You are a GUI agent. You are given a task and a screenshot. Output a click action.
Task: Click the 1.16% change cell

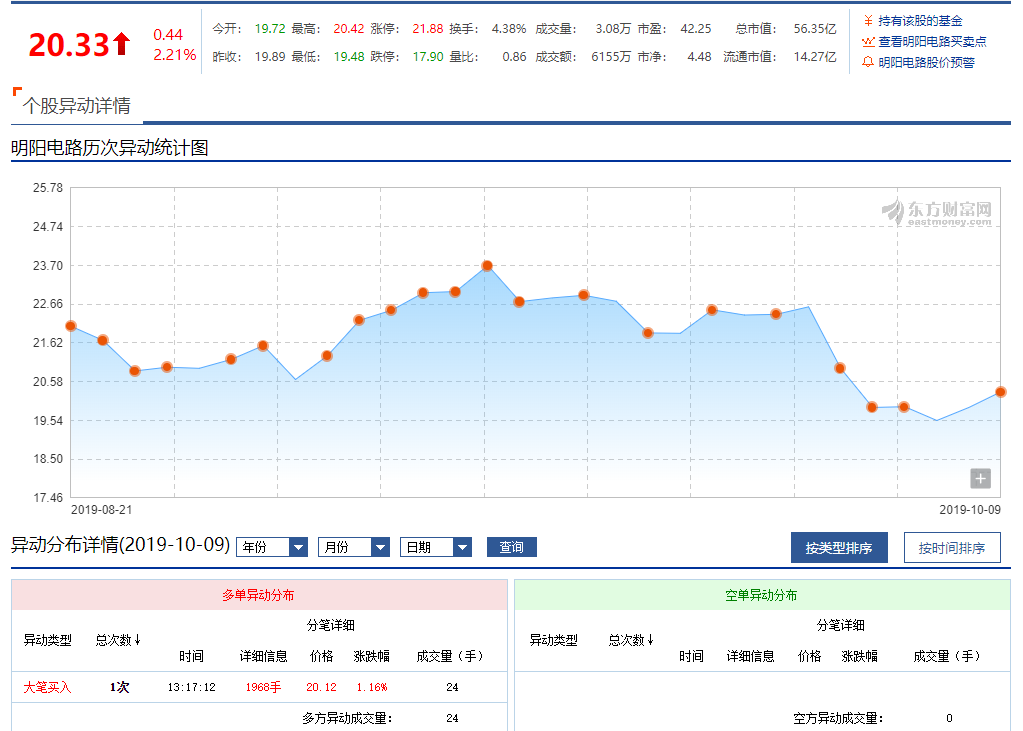coord(371,687)
